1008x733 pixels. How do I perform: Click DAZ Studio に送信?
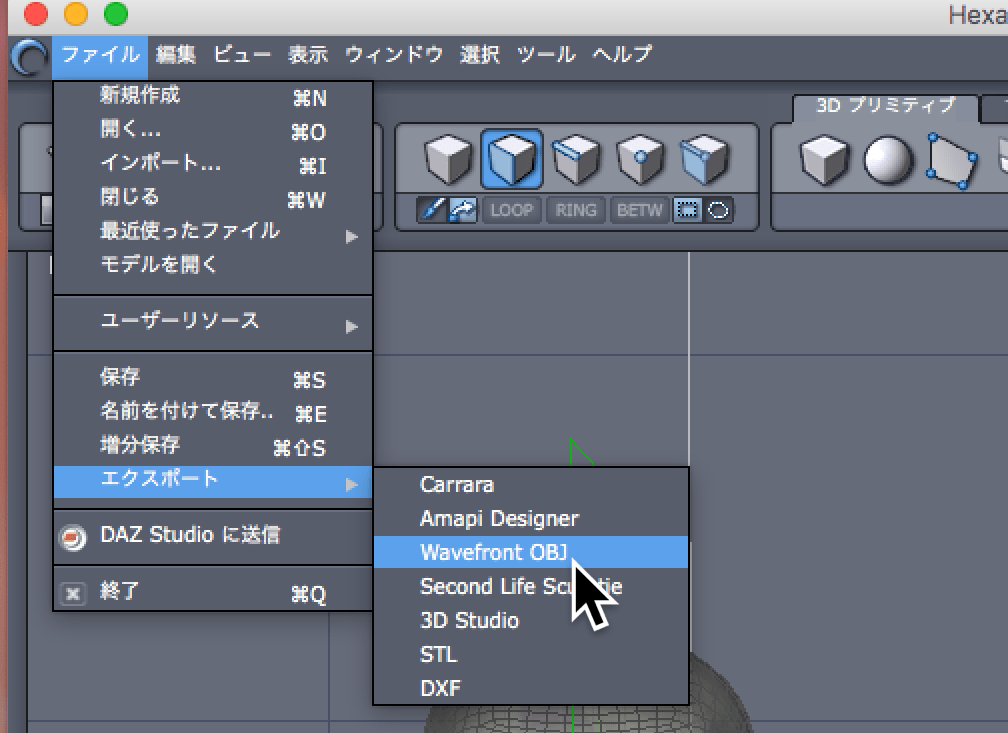(x=190, y=536)
